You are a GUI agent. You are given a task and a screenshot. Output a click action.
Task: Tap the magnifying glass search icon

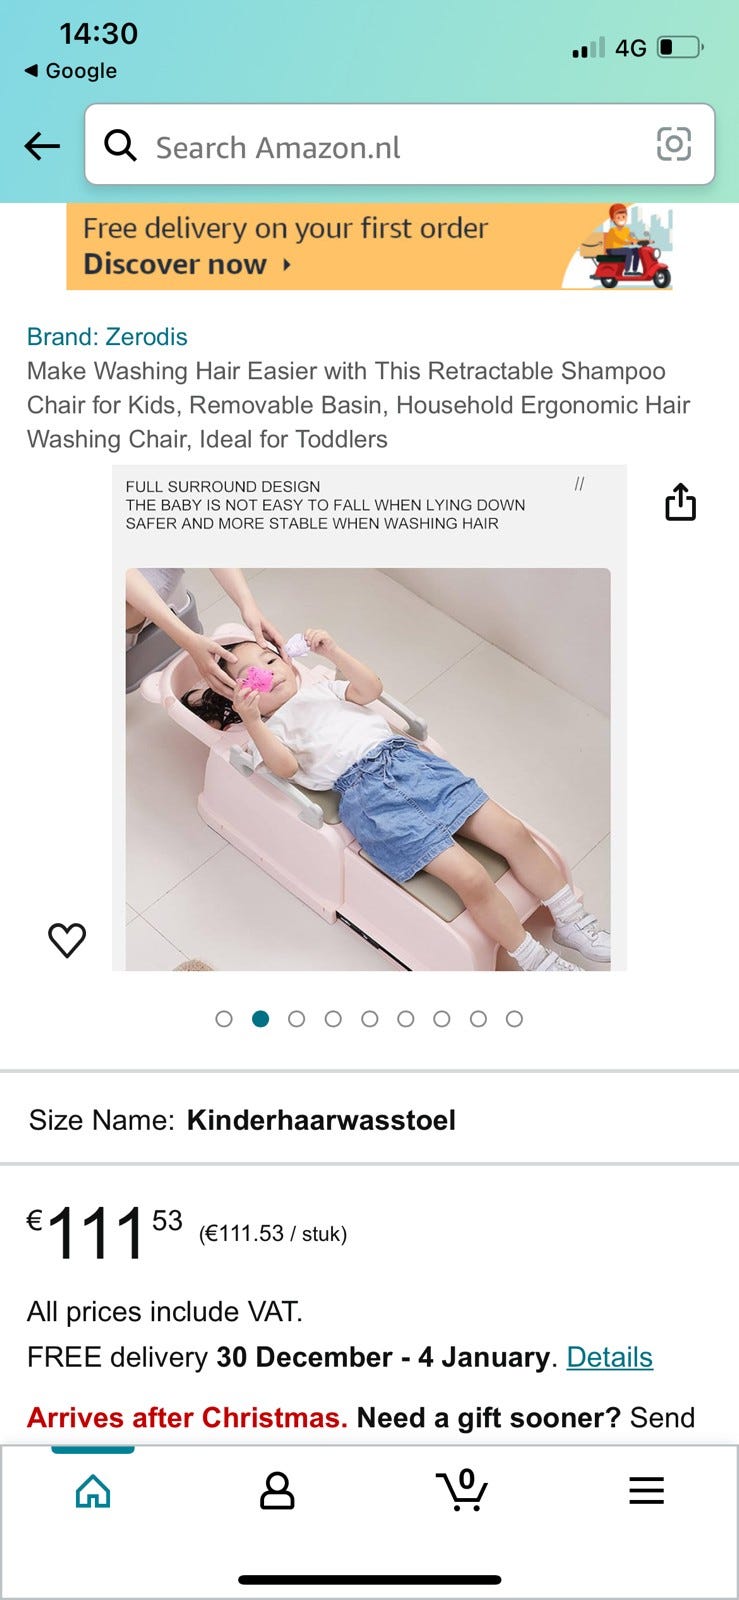pyautogui.click(x=121, y=146)
